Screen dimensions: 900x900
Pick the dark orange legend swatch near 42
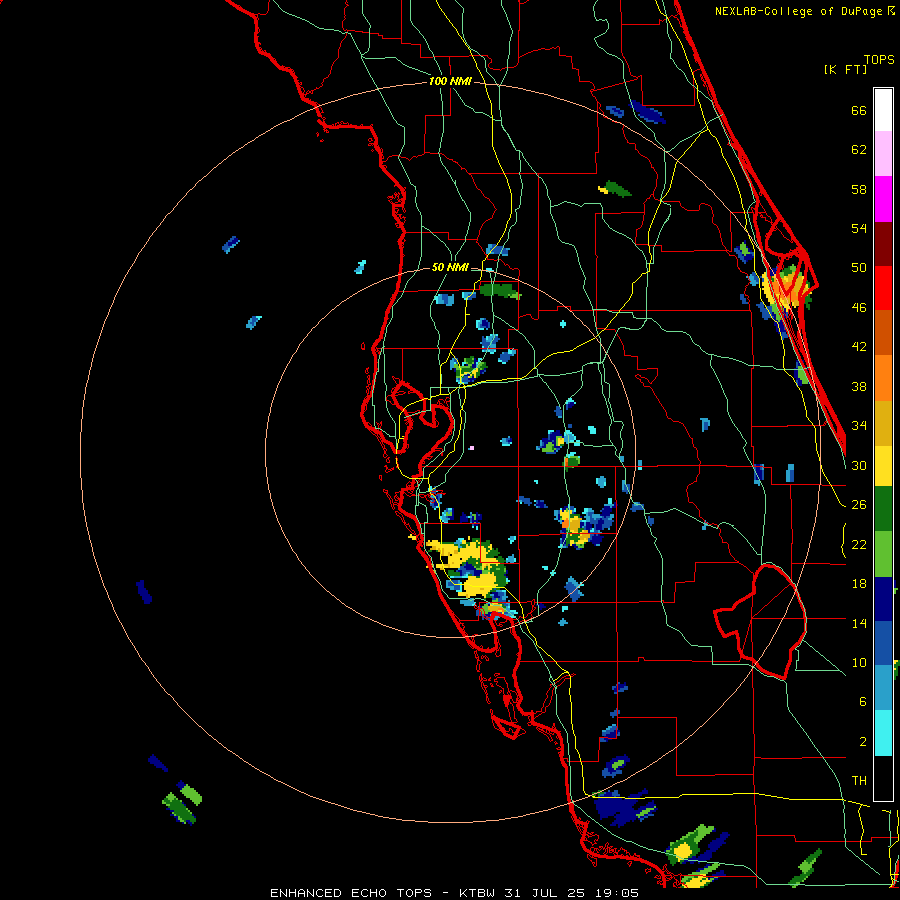883,332
